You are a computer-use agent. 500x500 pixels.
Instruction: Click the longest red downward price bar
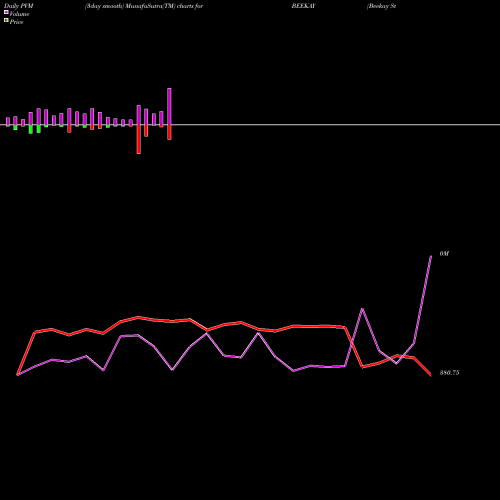139,139
